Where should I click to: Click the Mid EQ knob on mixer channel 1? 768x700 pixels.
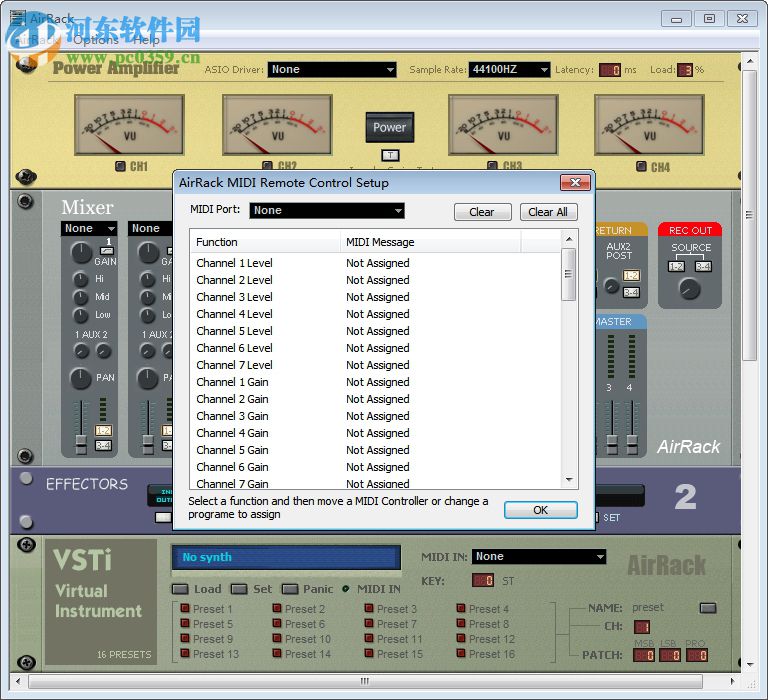pyautogui.click(x=80, y=297)
